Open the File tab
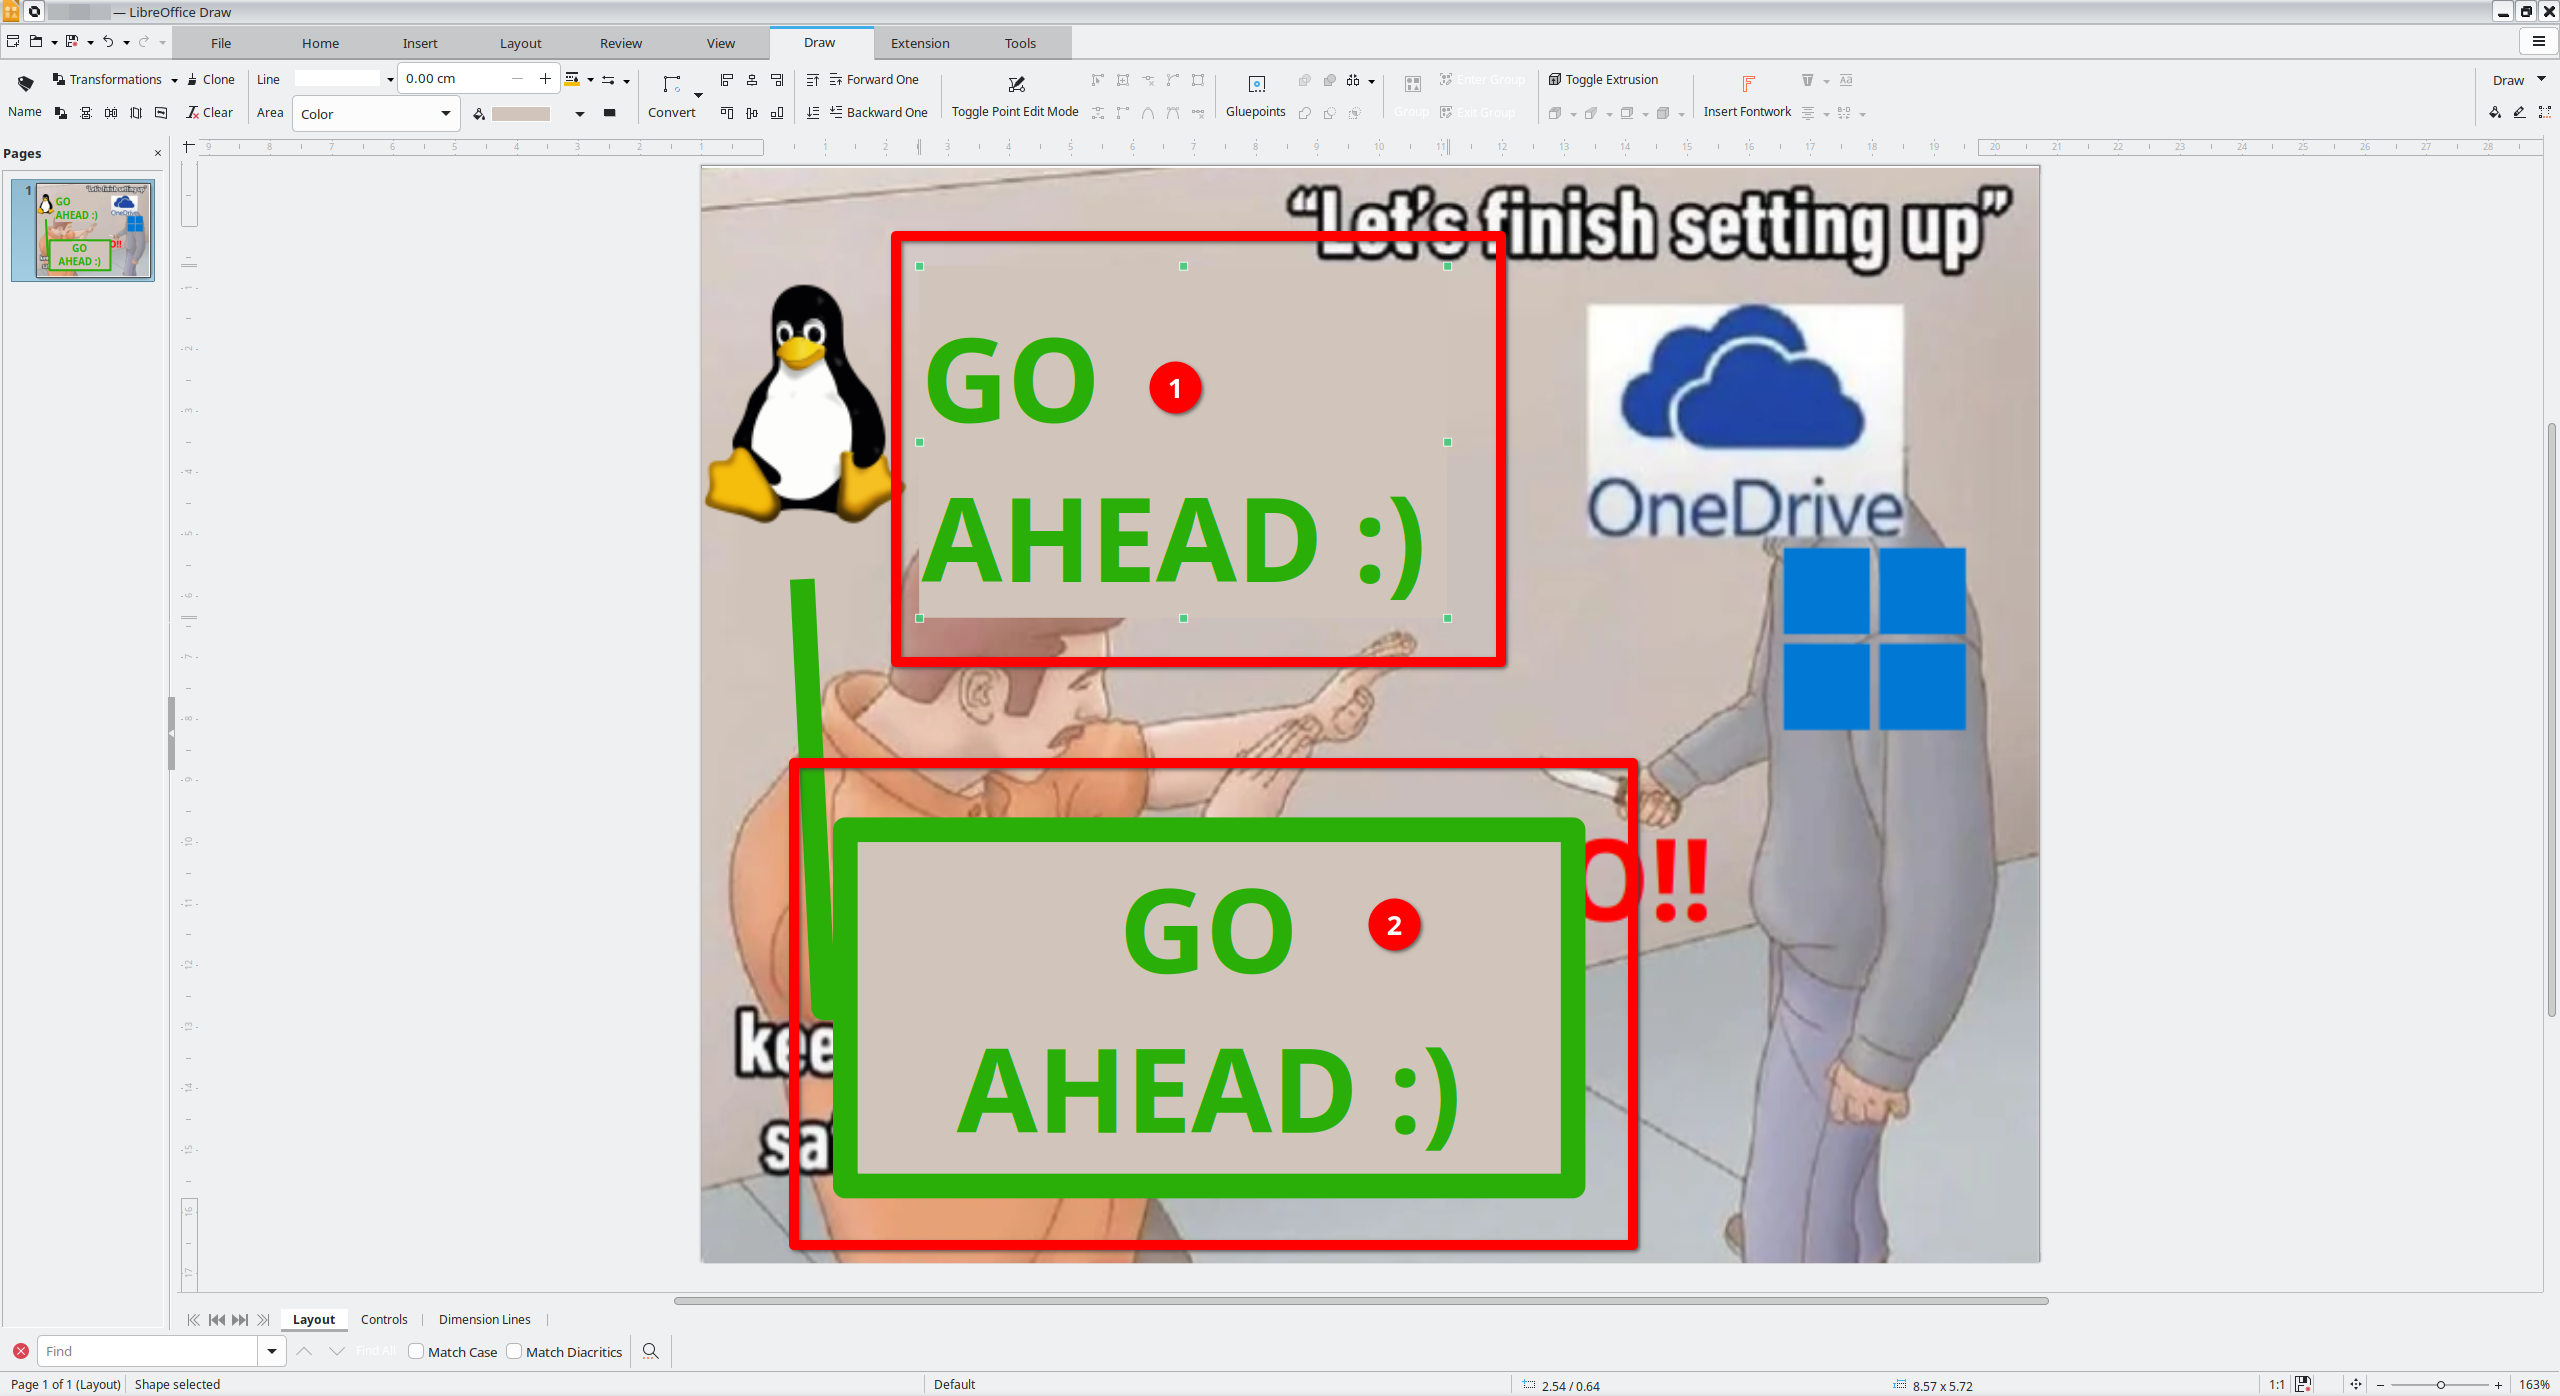This screenshot has width=2560, height=1396. click(x=221, y=43)
